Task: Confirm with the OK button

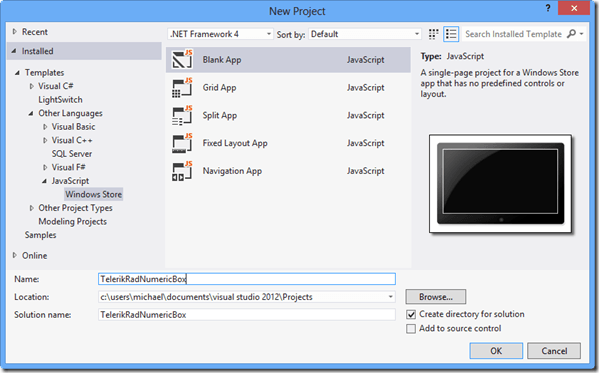Action: click(496, 351)
